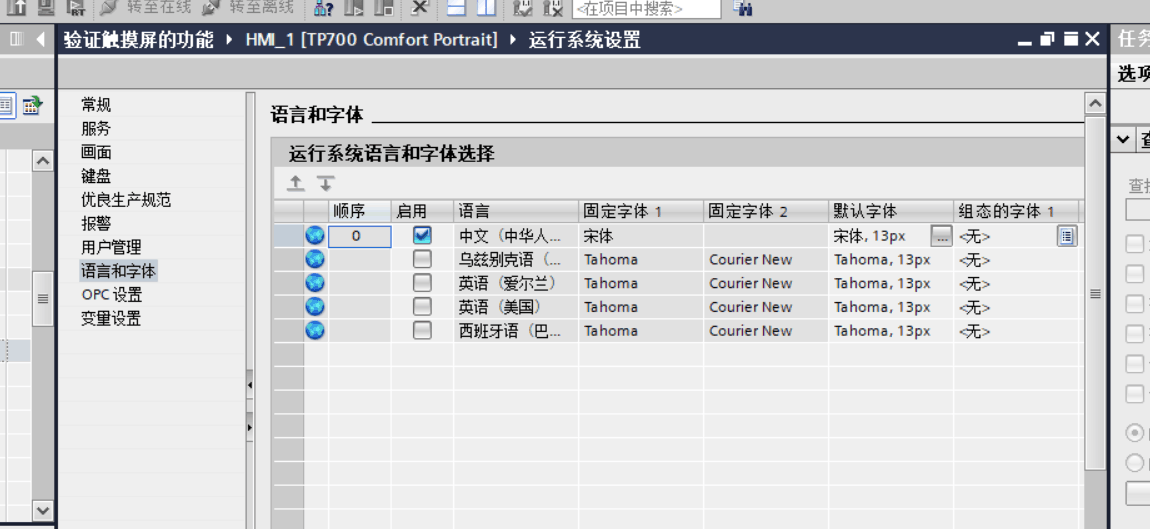1150x529 pixels.
Task: Click the Go offline plug icon
Action: click(x=211, y=7)
